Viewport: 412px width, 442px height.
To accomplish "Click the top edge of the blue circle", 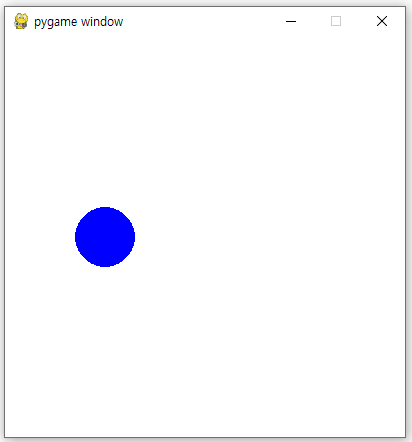I will tap(105, 208).
